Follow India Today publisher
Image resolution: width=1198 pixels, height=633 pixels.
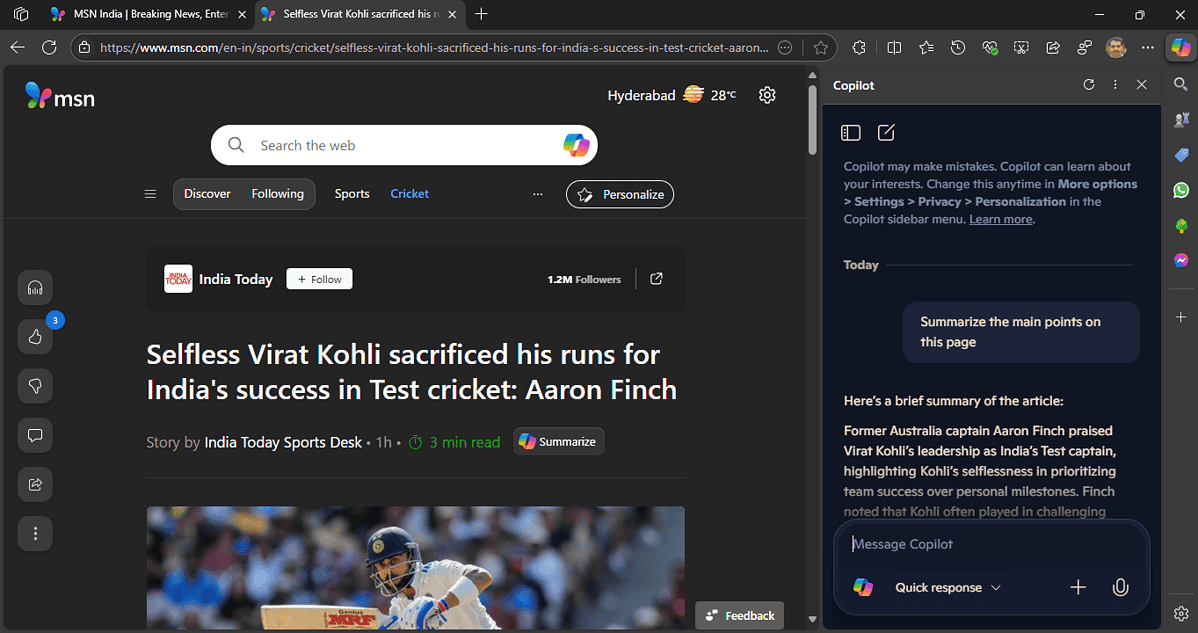click(x=319, y=279)
